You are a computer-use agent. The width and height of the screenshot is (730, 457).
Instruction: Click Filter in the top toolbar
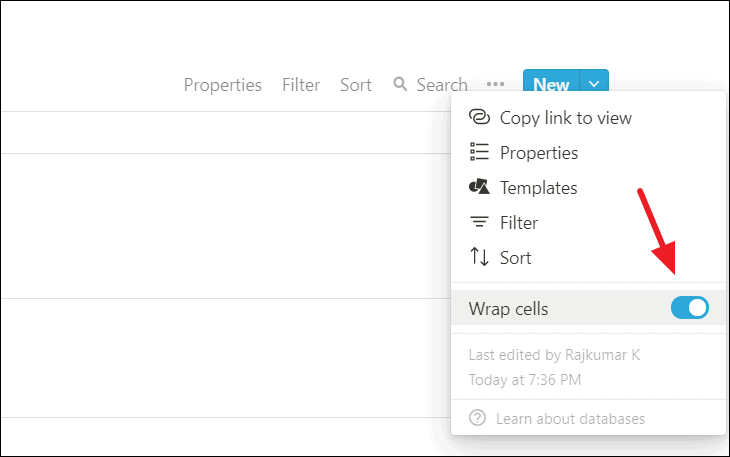tap(301, 85)
